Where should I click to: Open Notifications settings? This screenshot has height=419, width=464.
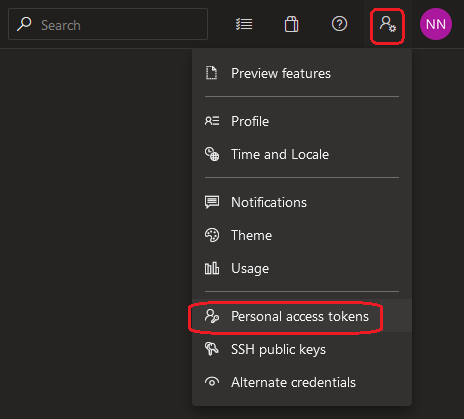[302, 202]
